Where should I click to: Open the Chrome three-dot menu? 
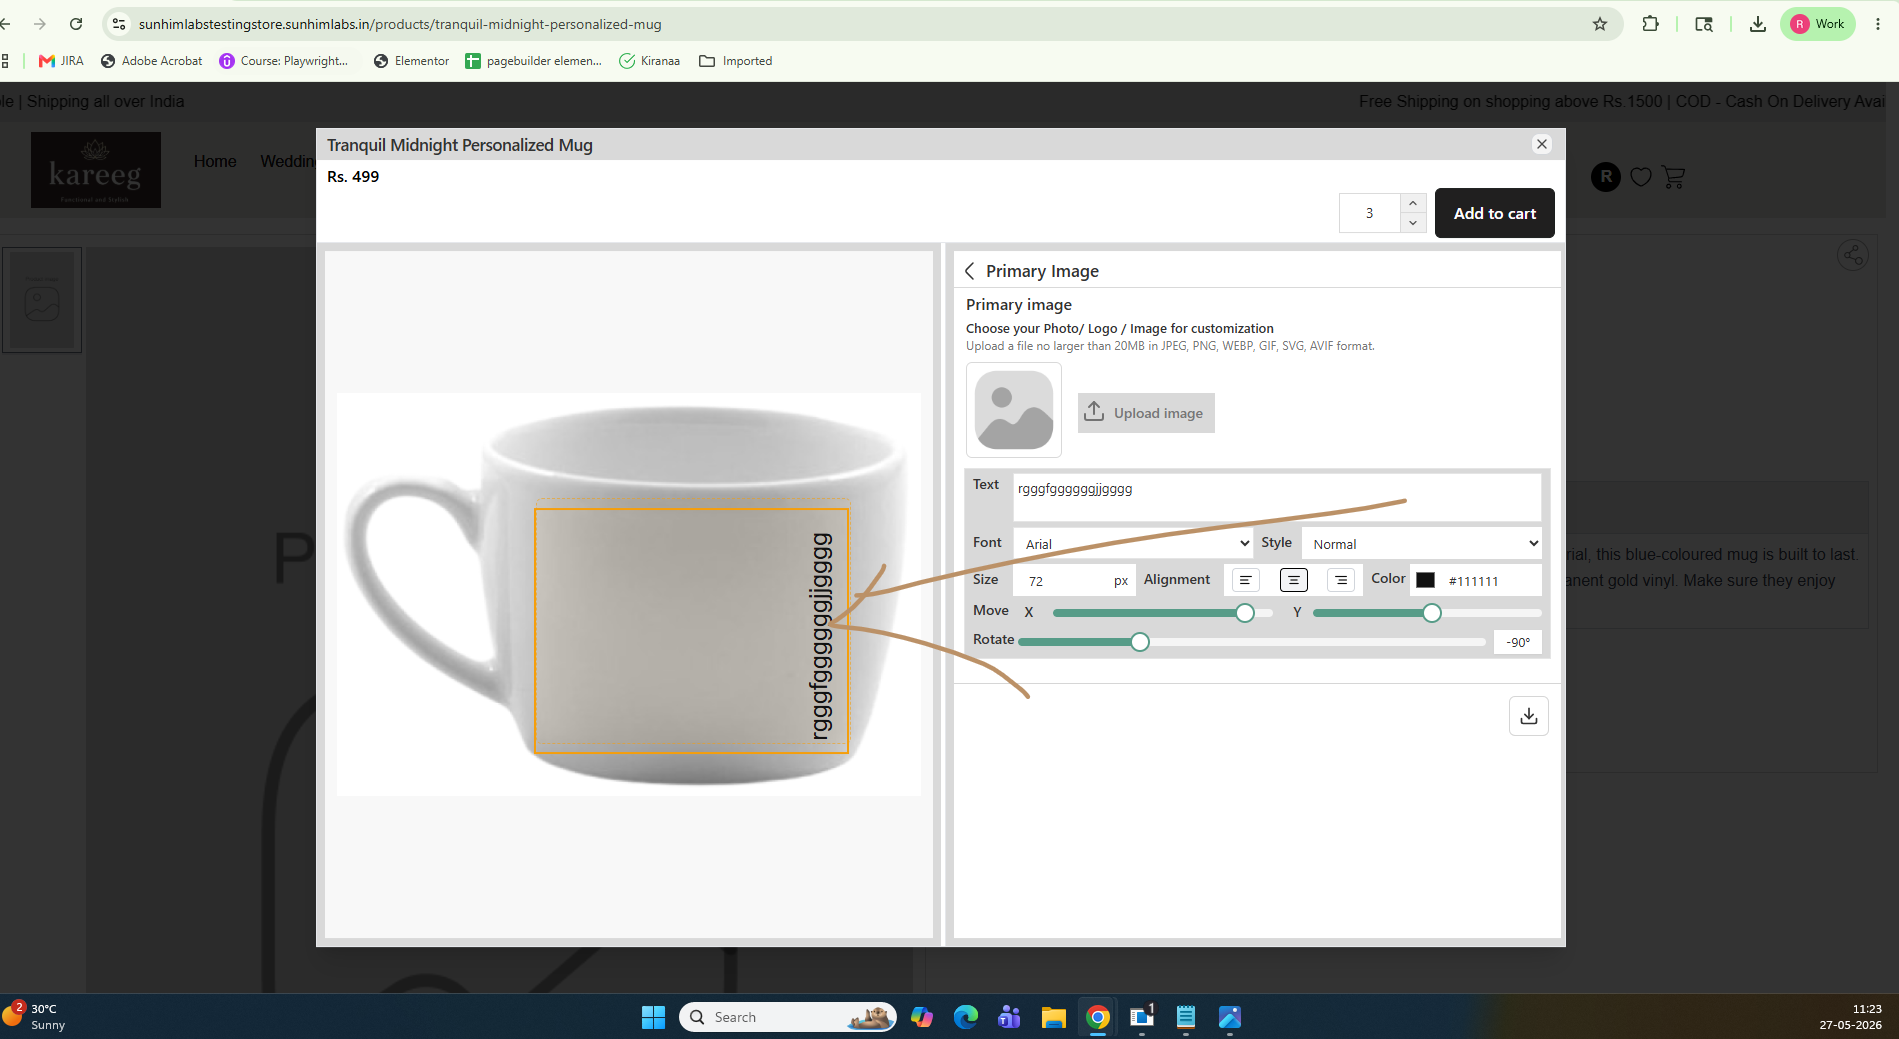pos(1878,24)
